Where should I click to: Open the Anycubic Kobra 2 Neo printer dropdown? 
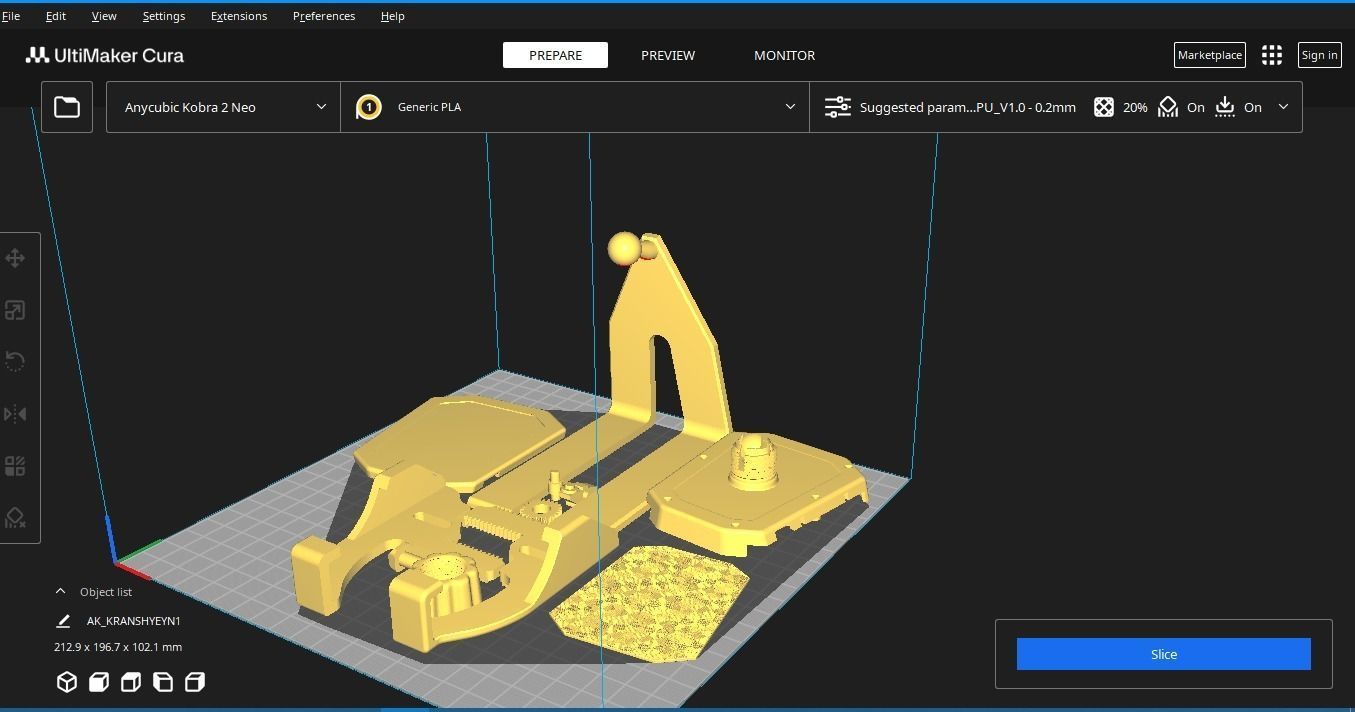223,107
